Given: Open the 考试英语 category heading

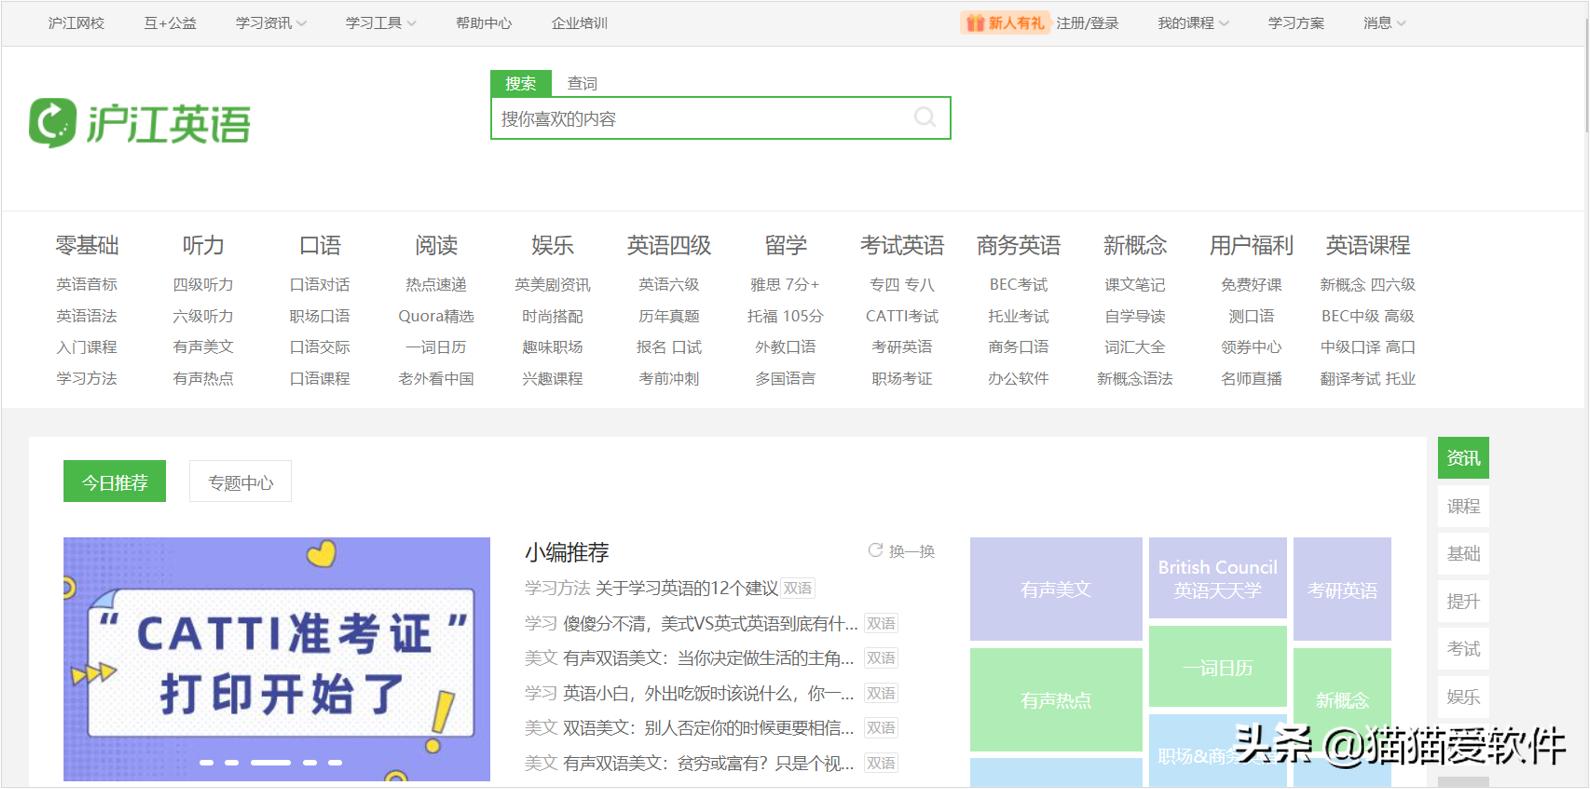Looking at the screenshot, I should [902, 245].
